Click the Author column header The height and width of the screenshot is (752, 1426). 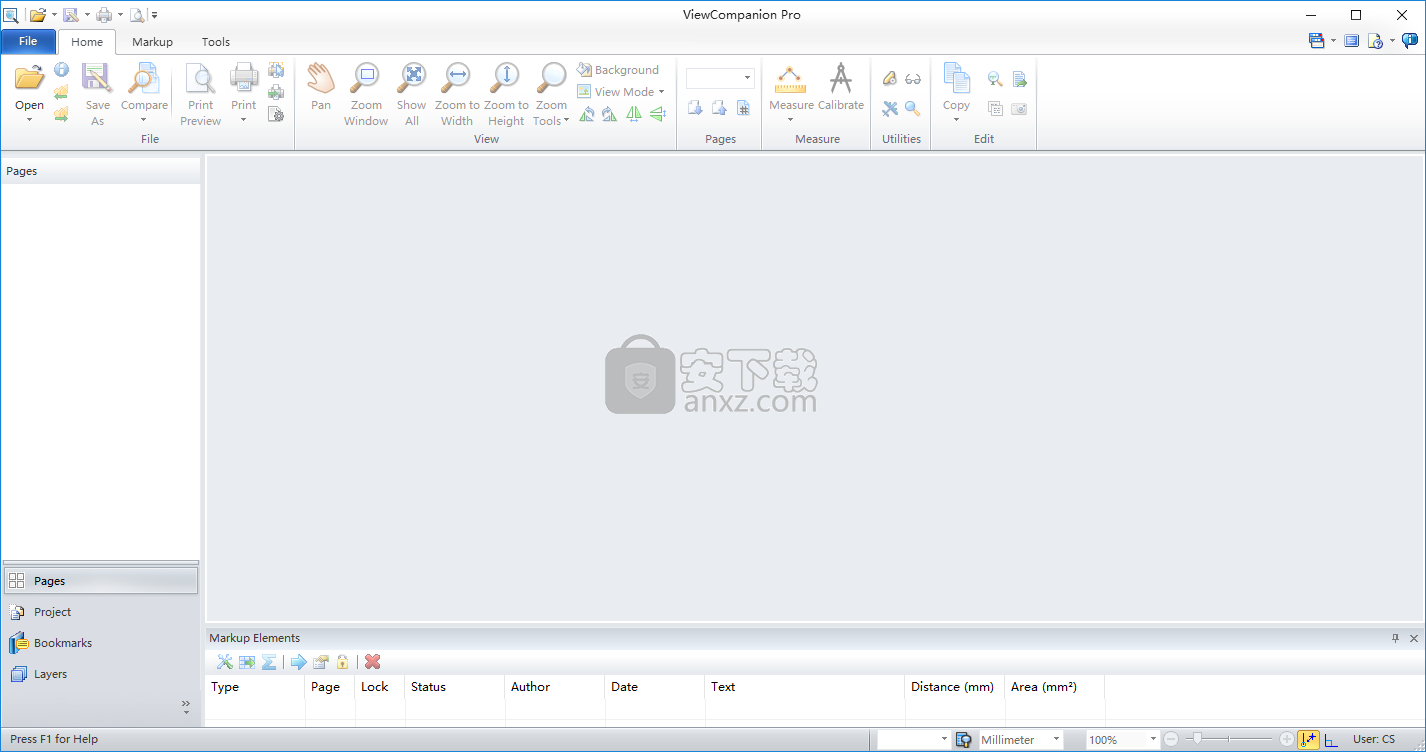pyautogui.click(x=555, y=687)
